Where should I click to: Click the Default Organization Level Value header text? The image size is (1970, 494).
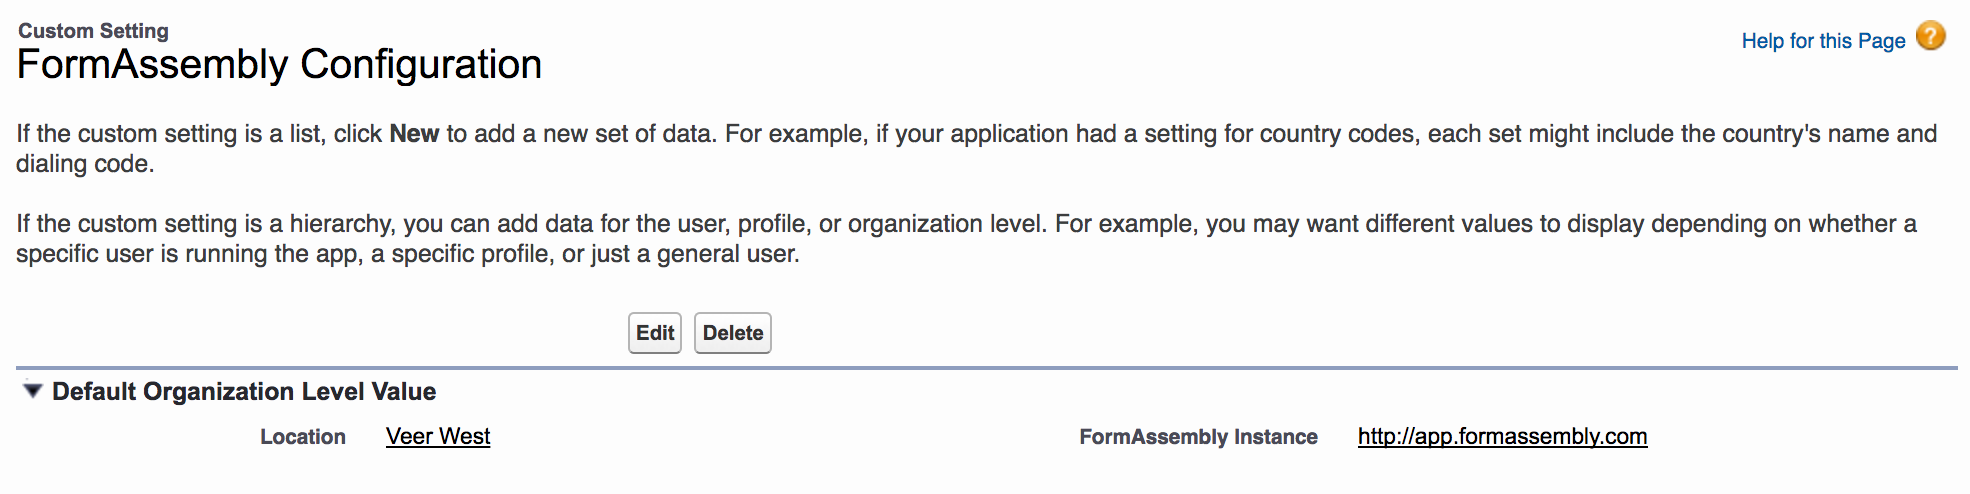coord(244,391)
